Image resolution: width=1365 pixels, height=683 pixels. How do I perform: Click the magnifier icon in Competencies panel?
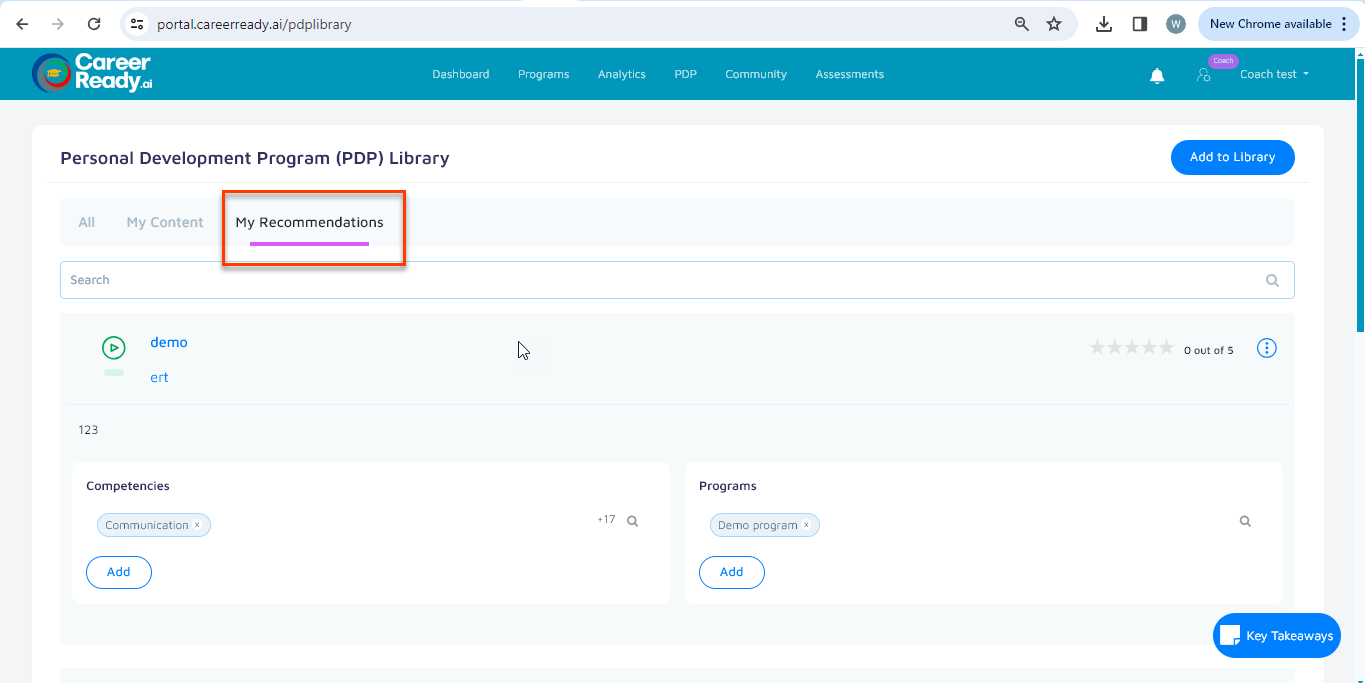632,521
